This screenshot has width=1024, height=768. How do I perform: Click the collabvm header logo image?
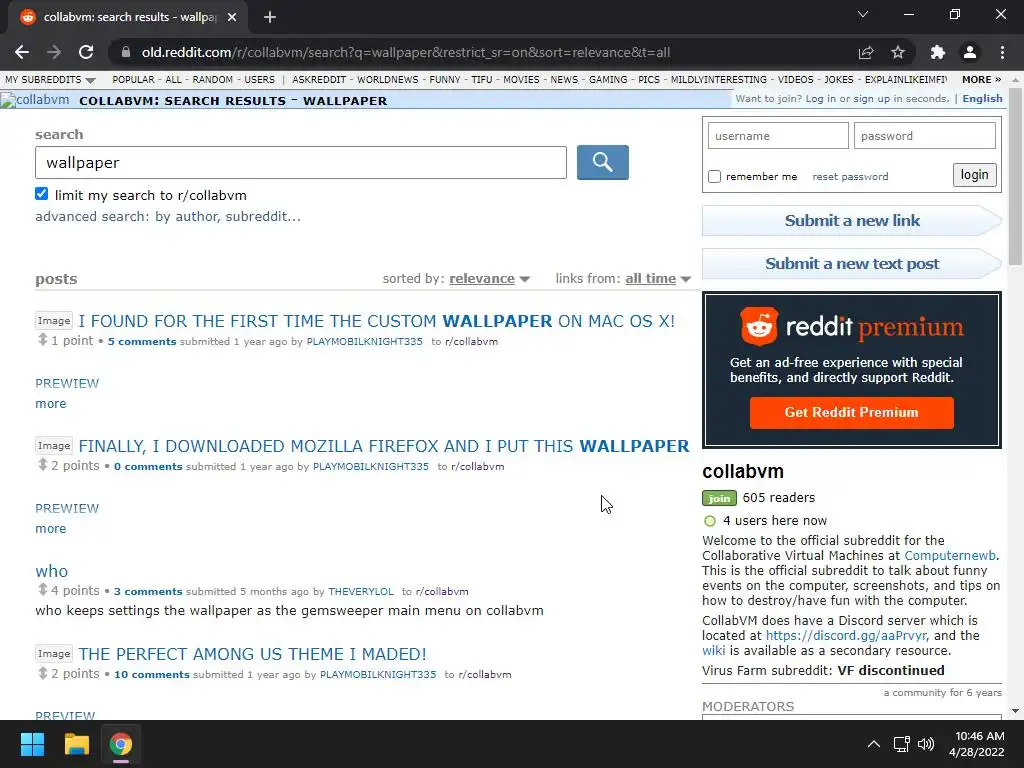tap(35, 100)
